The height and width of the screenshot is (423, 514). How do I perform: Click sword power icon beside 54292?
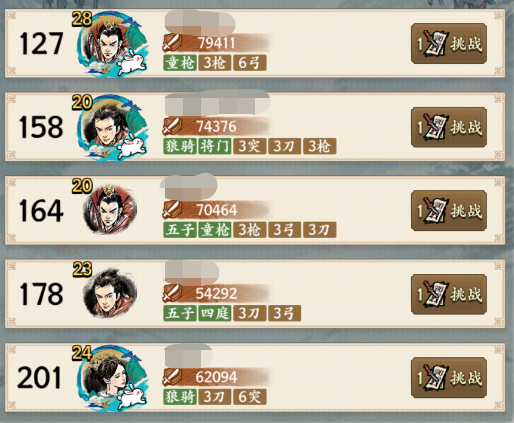[172, 293]
